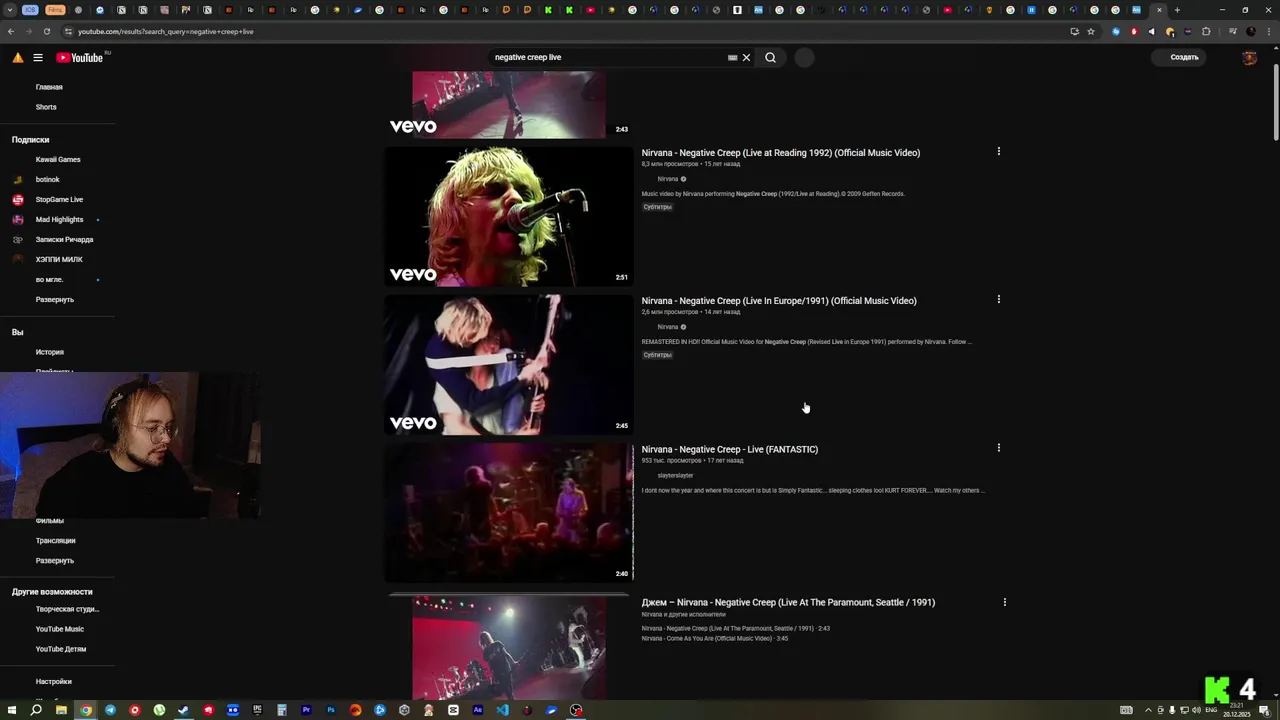Viewport: 1280px width, 720px height.
Task: Open Steam from taskbar
Action: [184, 710]
